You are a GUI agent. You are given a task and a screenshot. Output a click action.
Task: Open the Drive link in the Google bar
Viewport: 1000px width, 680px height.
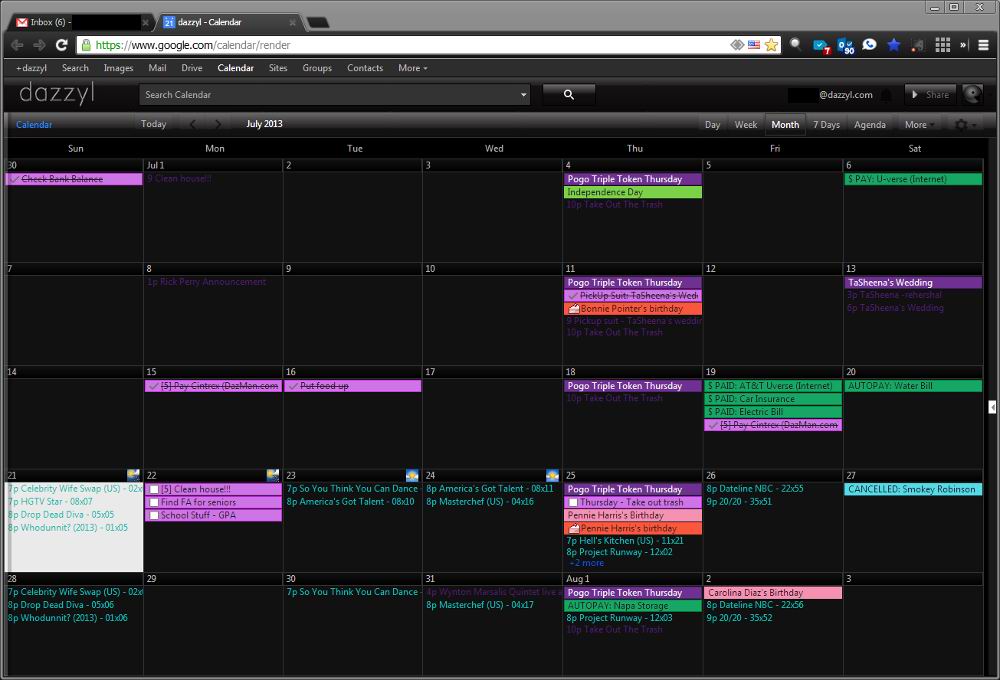pos(191,68)
